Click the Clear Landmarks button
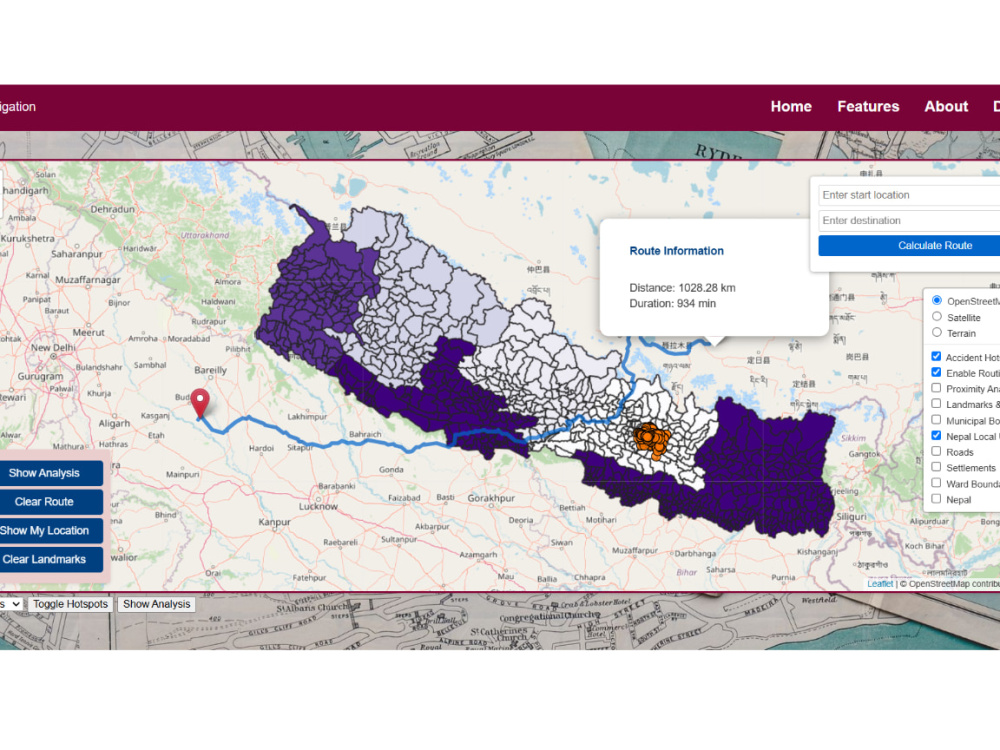 click(50, 559)
